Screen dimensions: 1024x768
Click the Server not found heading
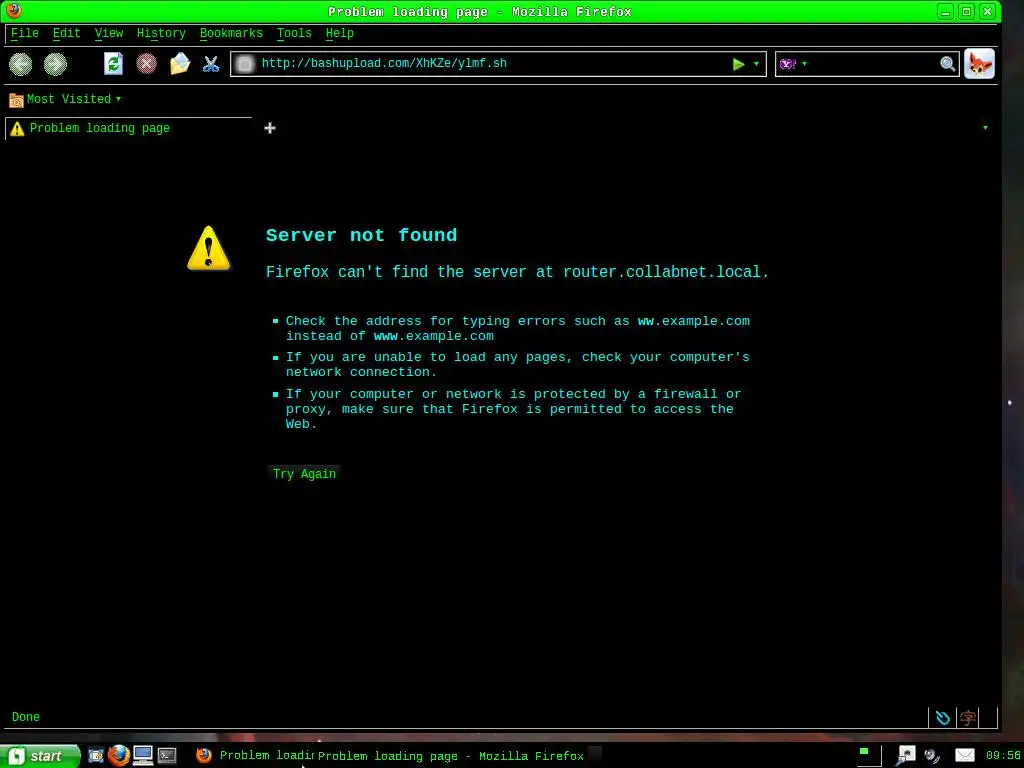pyautogui.click(x=361, y=235)
